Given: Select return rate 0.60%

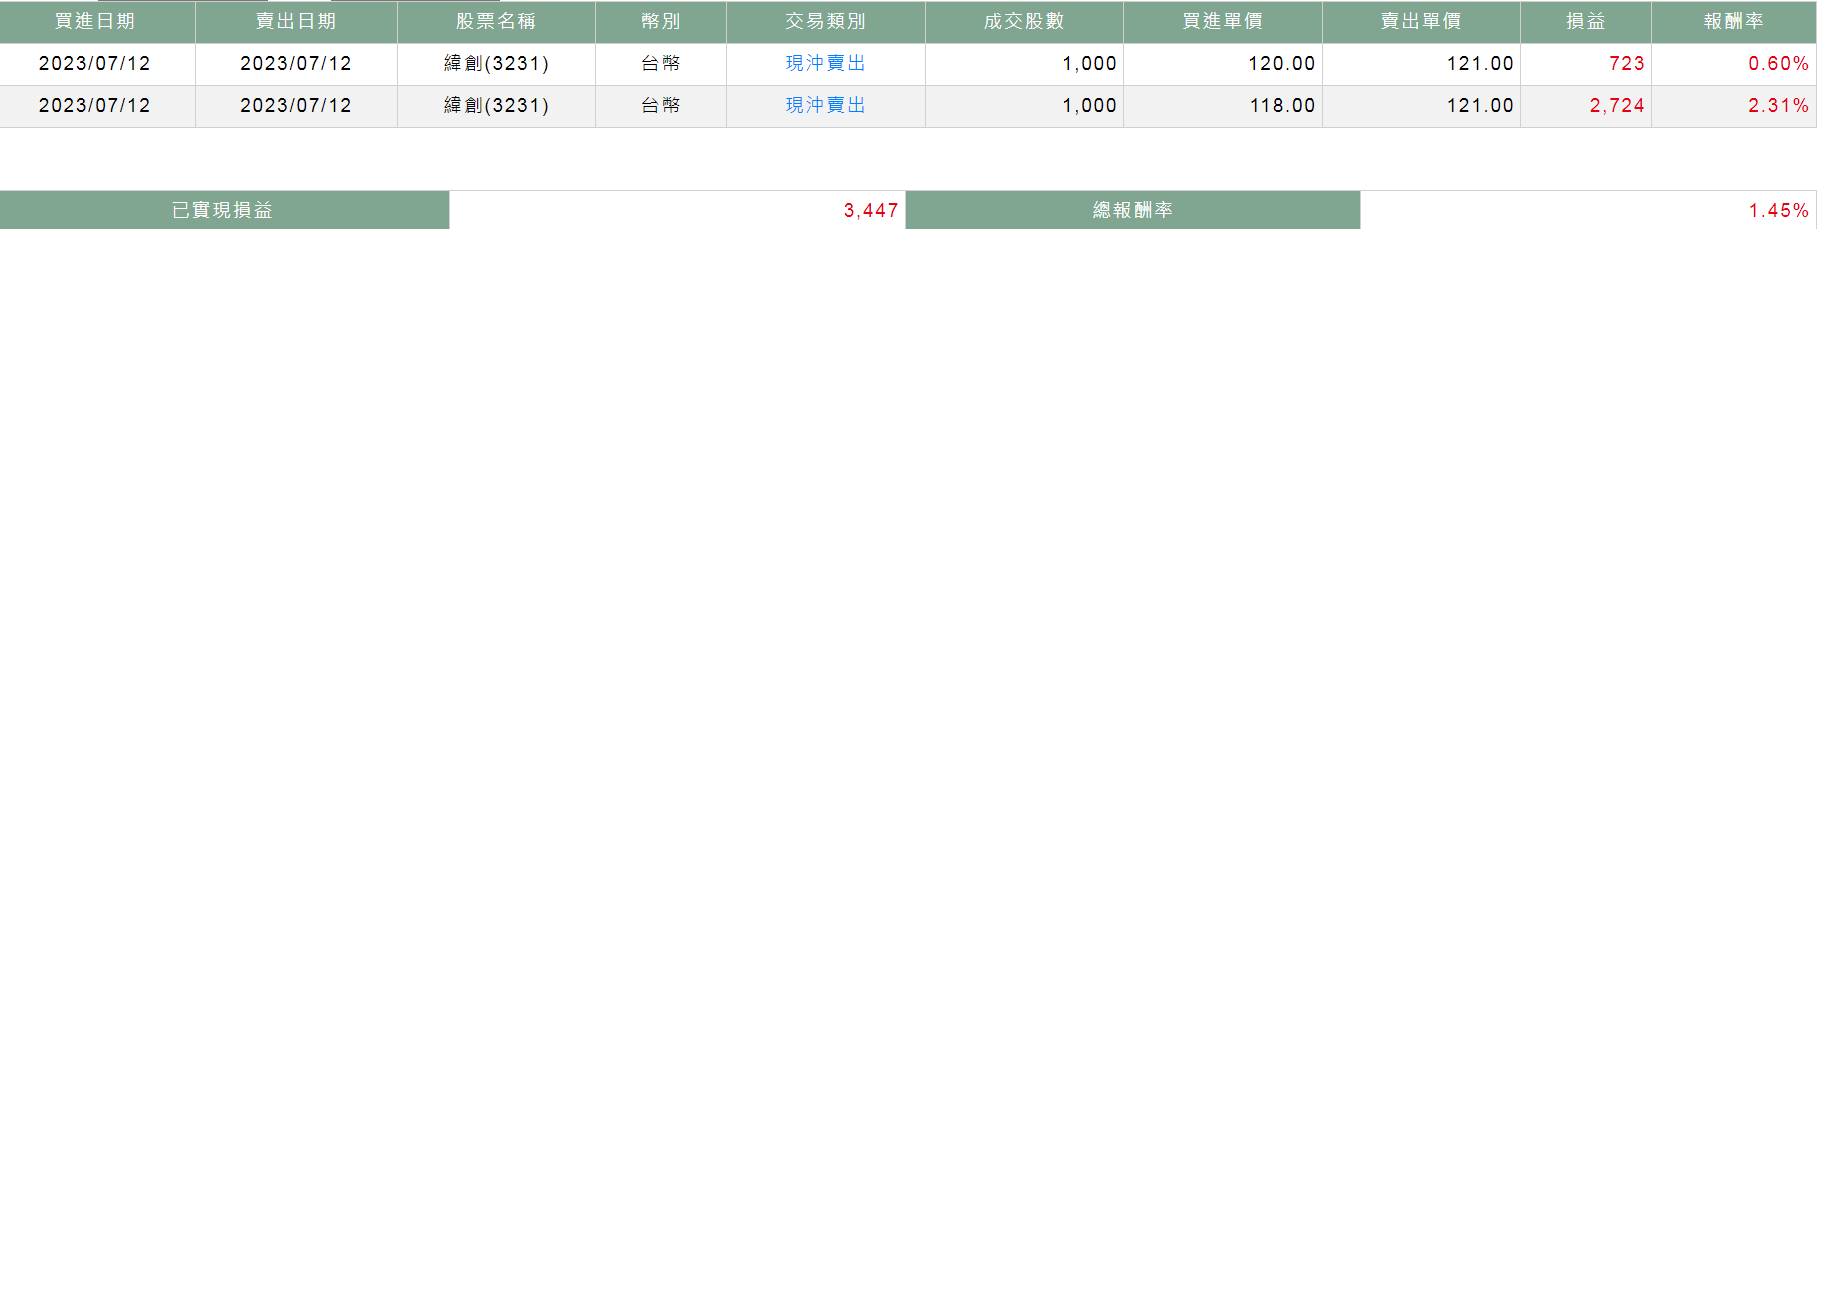Looking at the screenshot, I should [x=1778, y=64].
